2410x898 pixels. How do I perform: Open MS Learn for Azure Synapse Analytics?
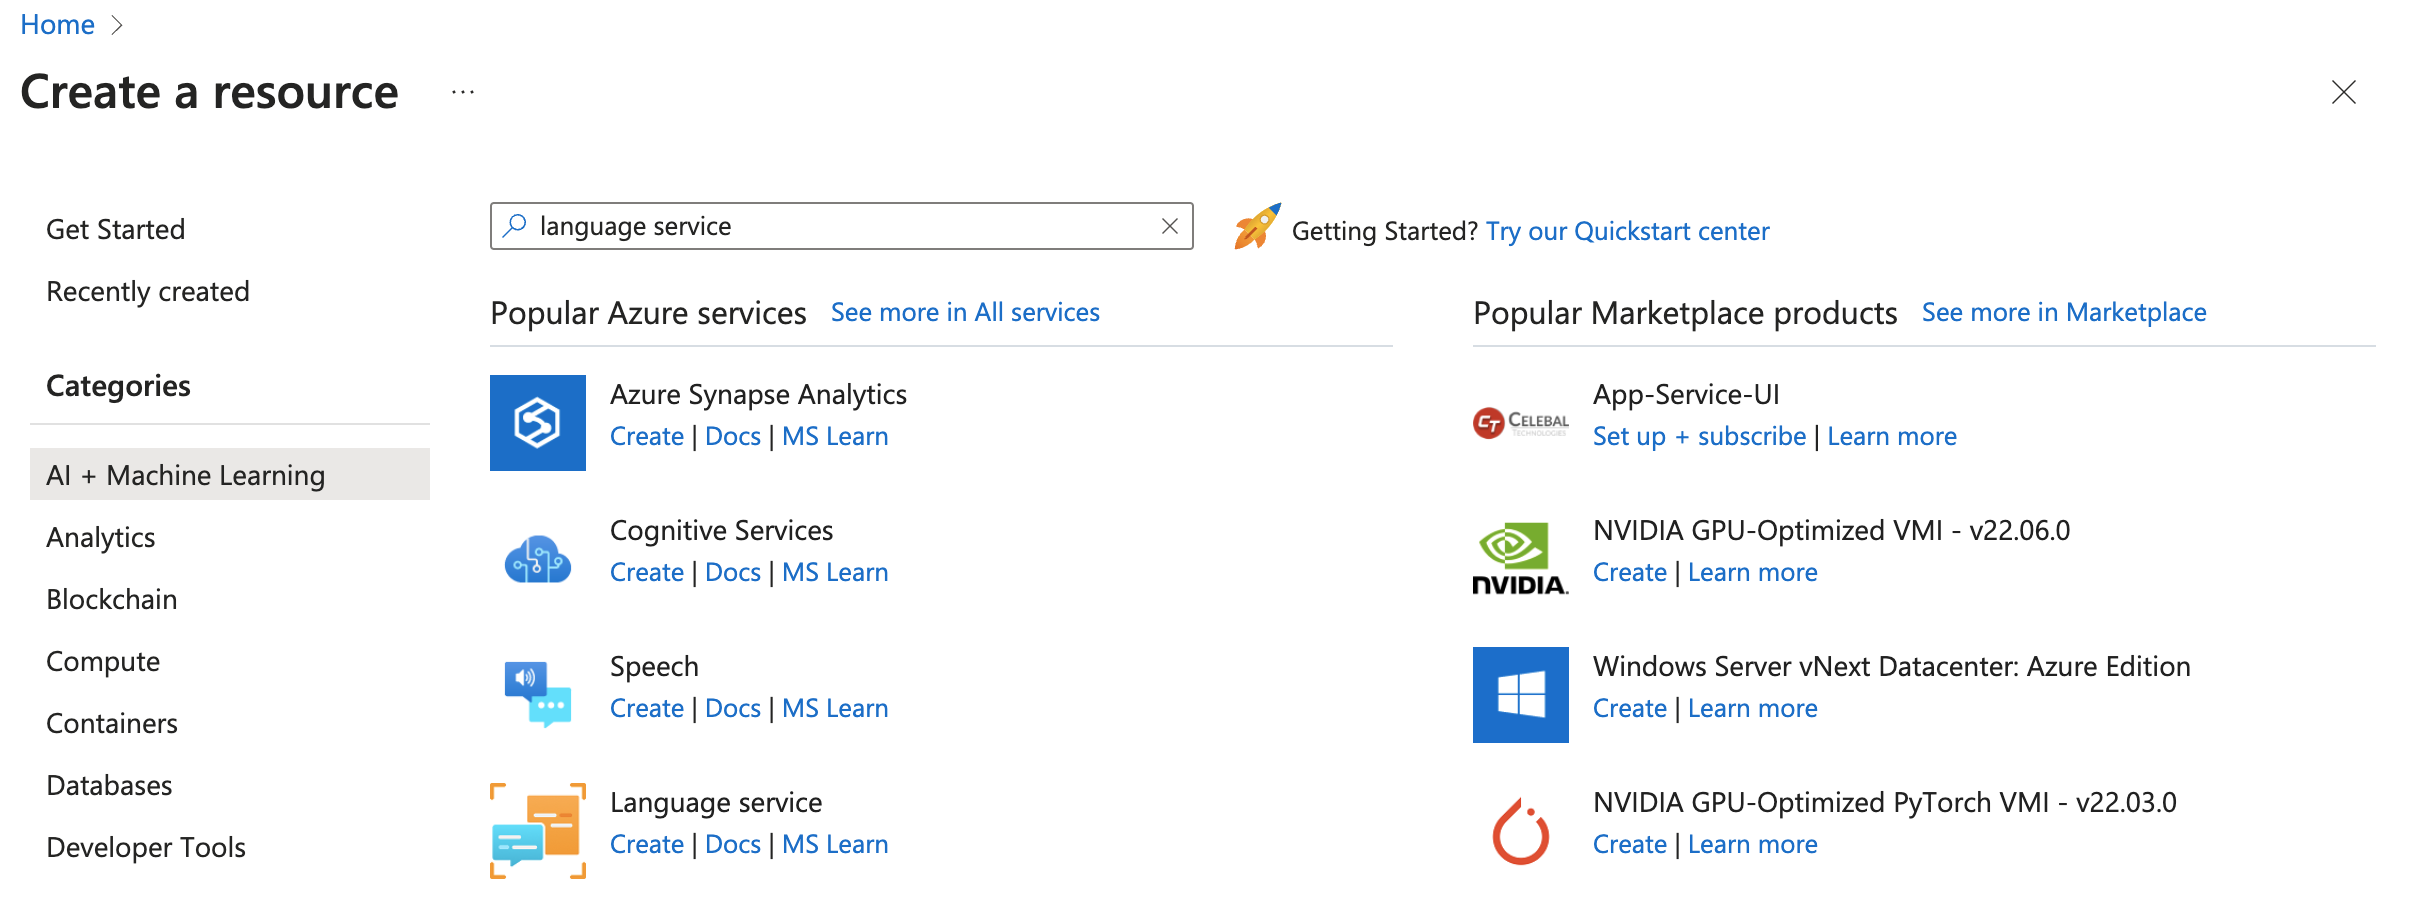(x=834, y=436)
